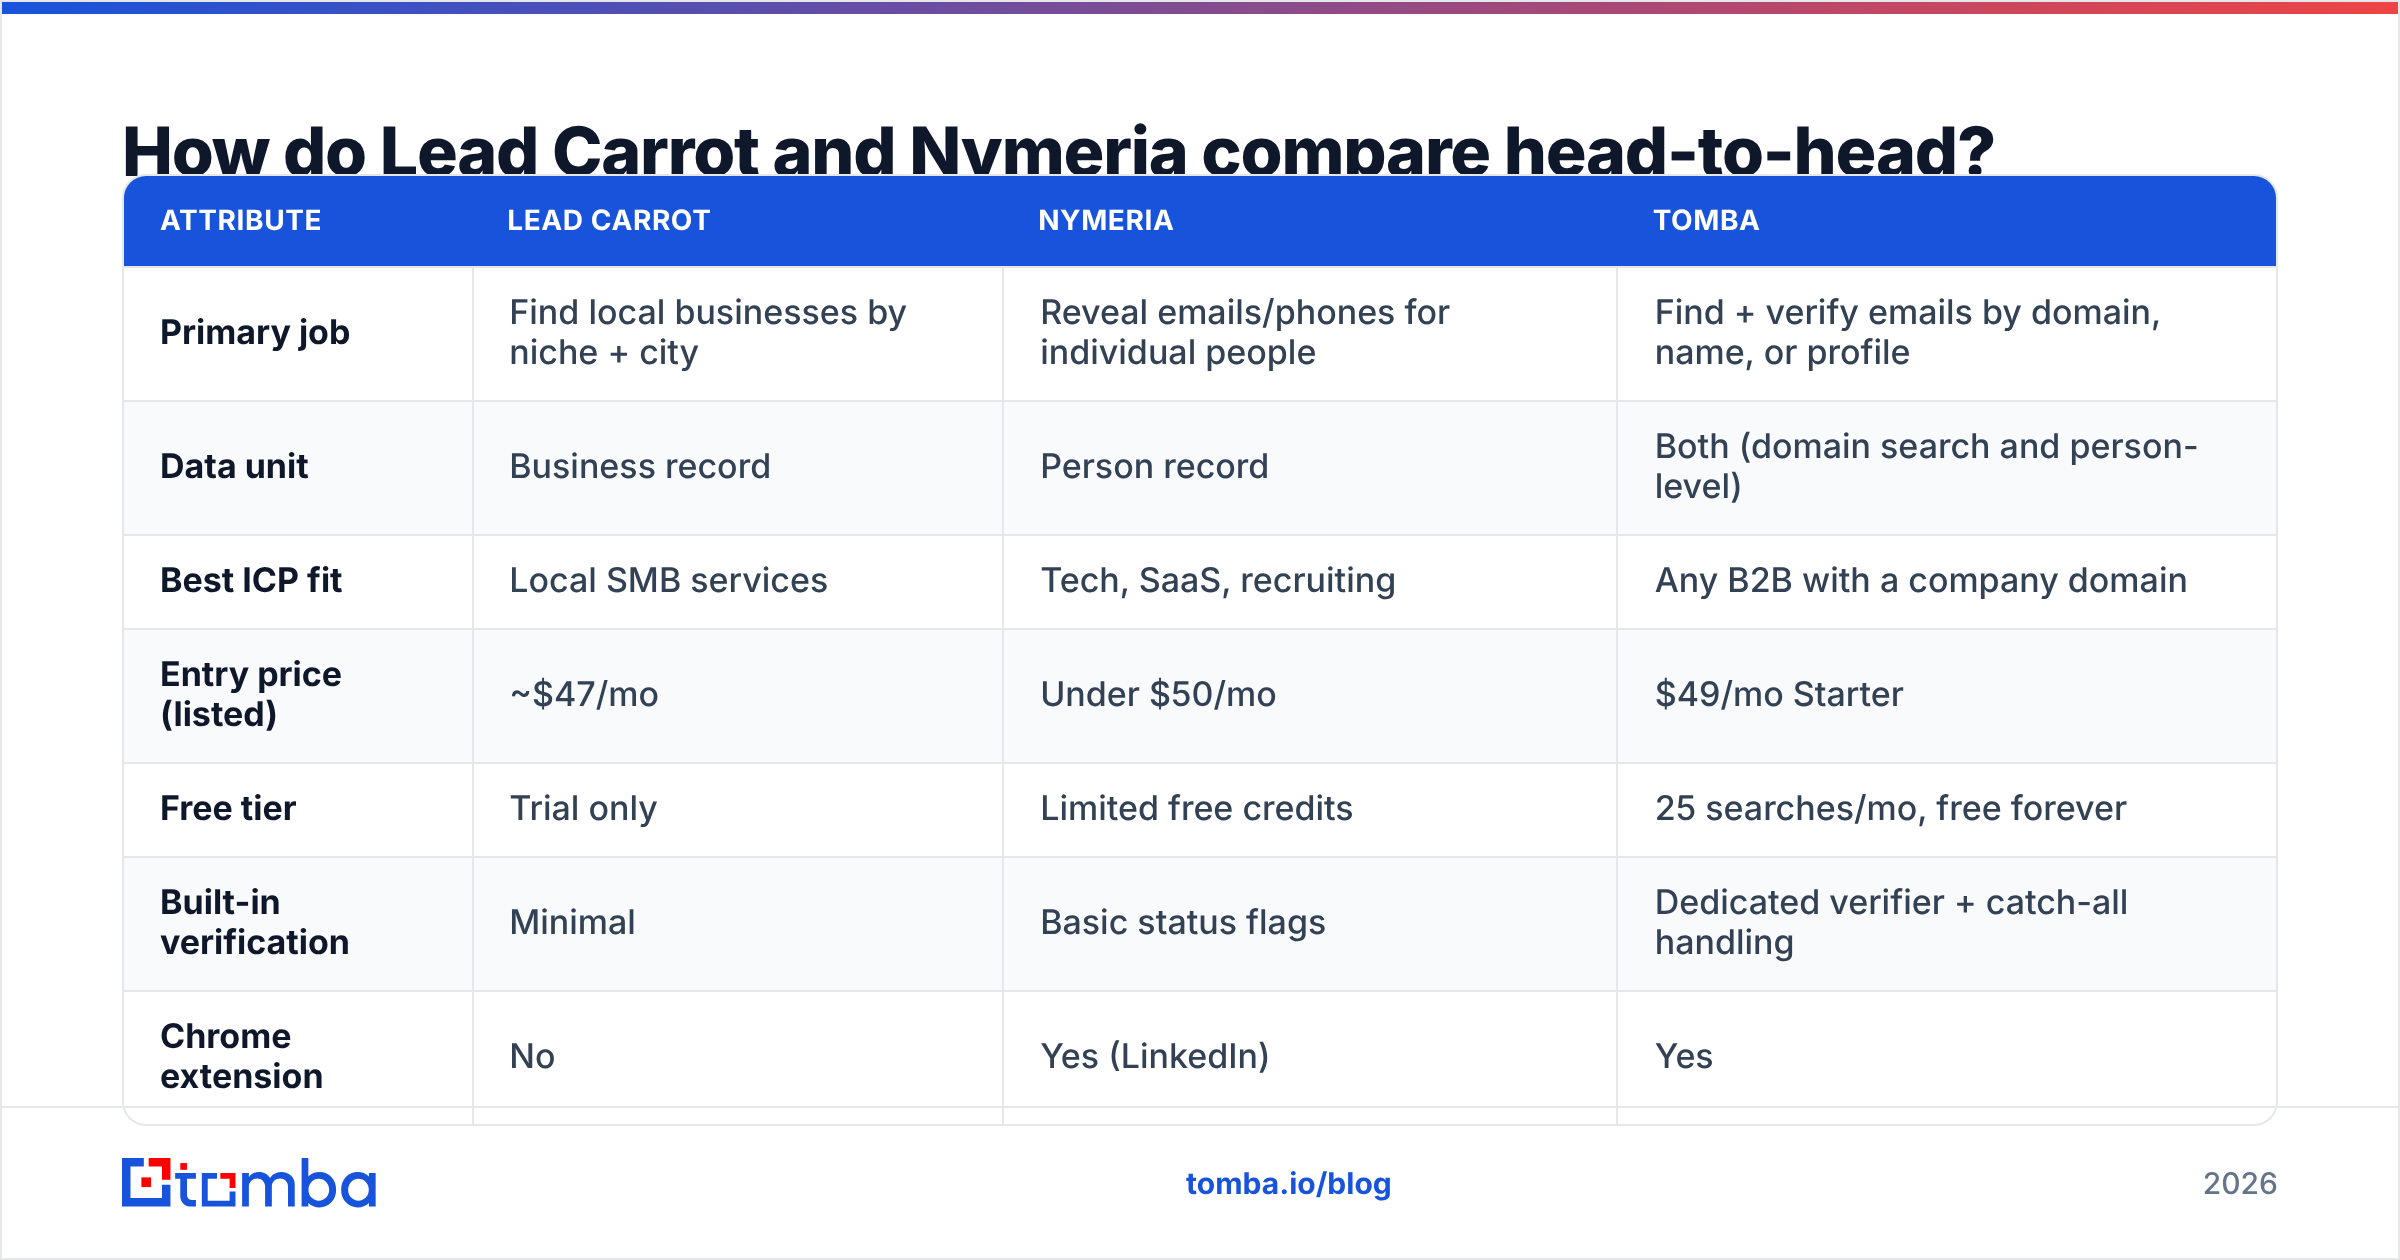Click the 2026 year label
Viewport: 2400px width, 1260px height.
[x=2240, y=1184]
